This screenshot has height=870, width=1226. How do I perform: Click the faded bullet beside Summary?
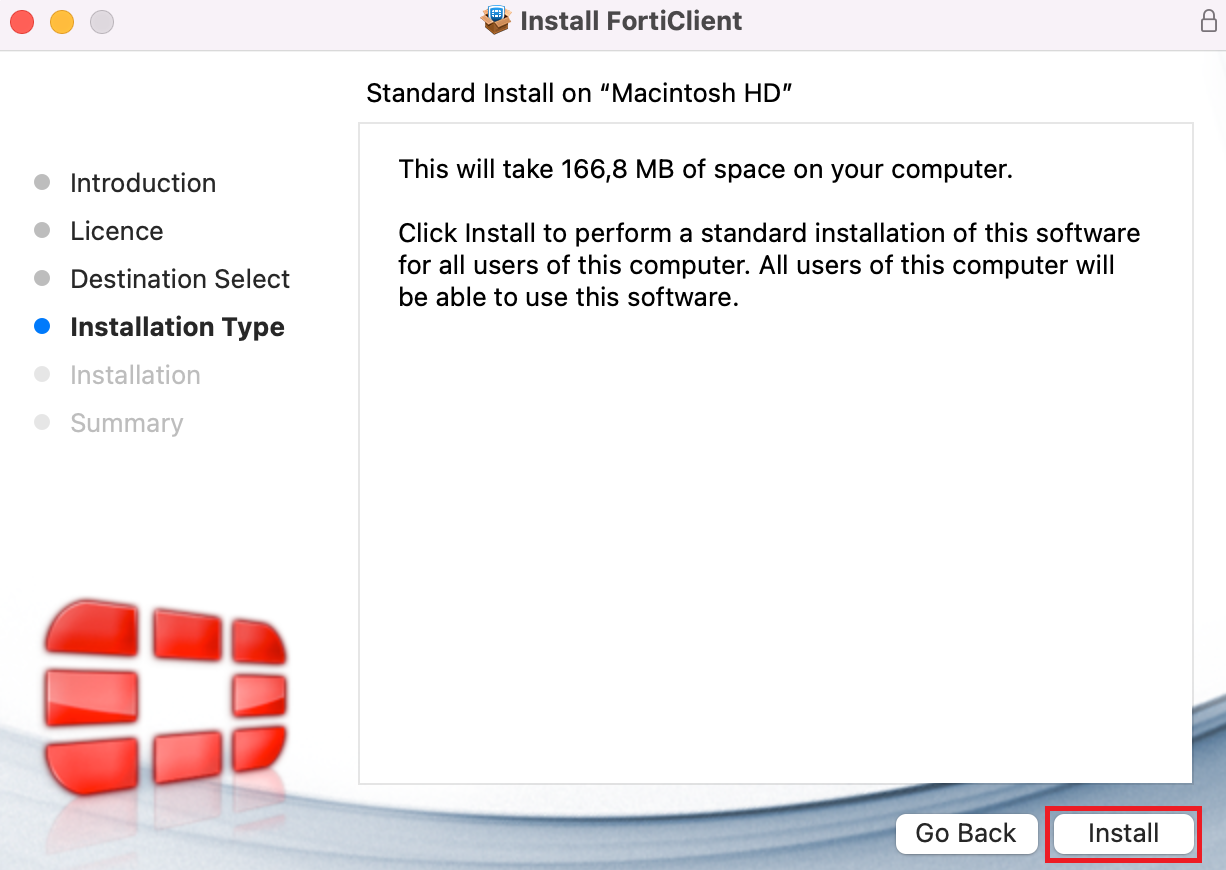pyautogui.click(x=42, y=423)
